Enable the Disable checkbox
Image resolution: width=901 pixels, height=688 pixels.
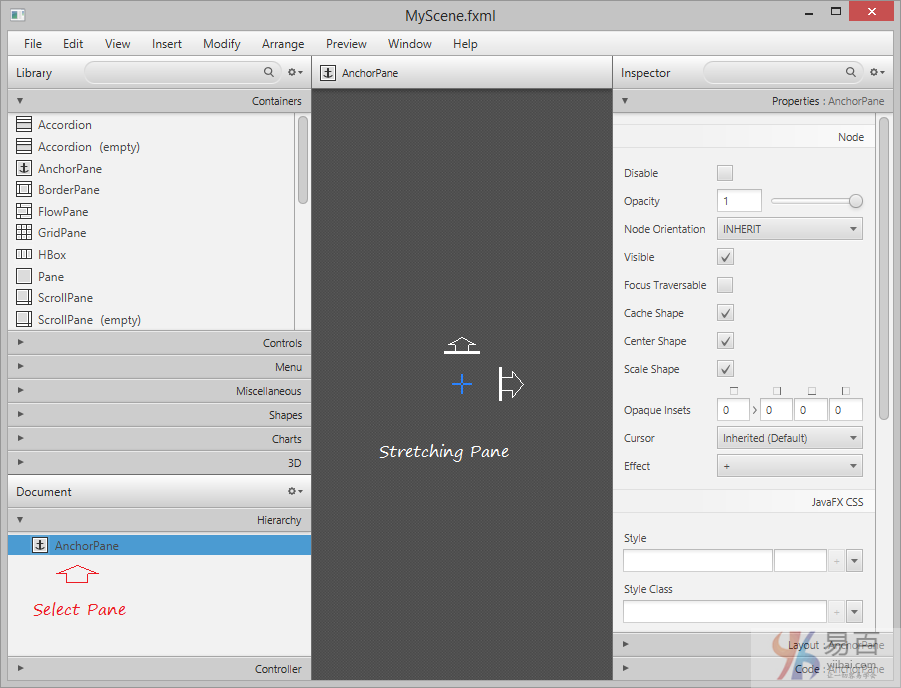pyautogui.click(x=725, y=173)
